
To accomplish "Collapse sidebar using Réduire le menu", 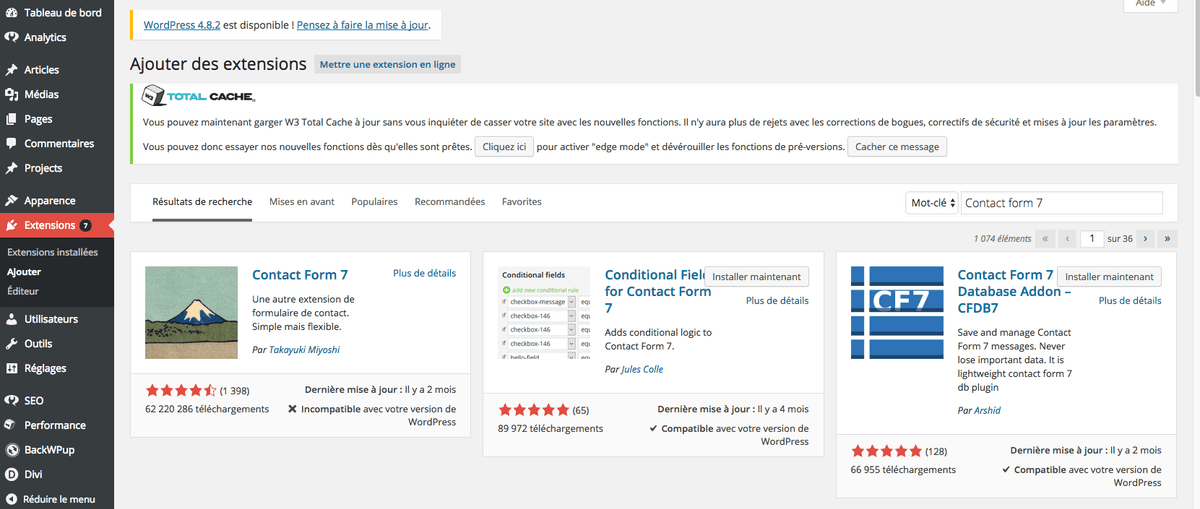I will pyautogui.click(x=50, y=499).
